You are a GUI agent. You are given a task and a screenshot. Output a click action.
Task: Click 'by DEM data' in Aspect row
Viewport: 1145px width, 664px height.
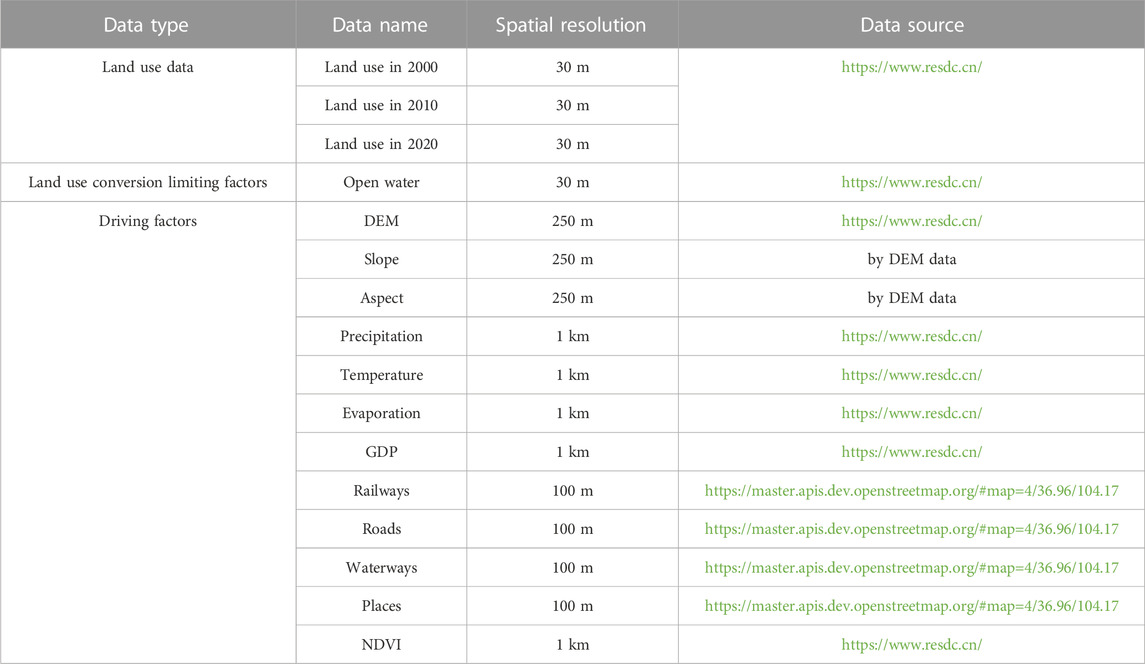click(911, 298)
